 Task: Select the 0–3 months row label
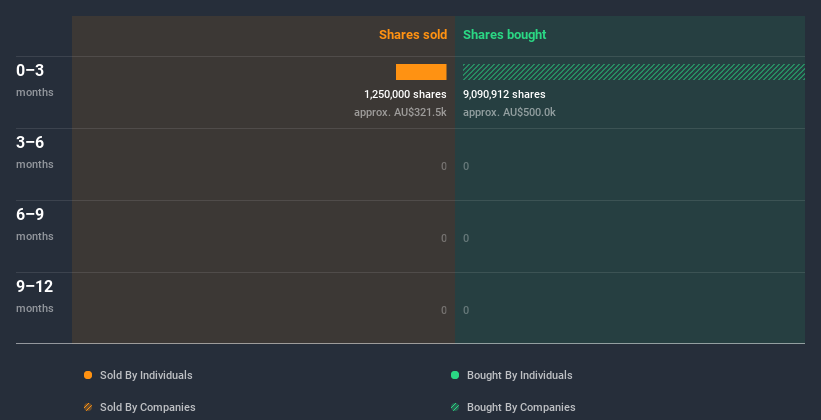(x=35, y=81)
